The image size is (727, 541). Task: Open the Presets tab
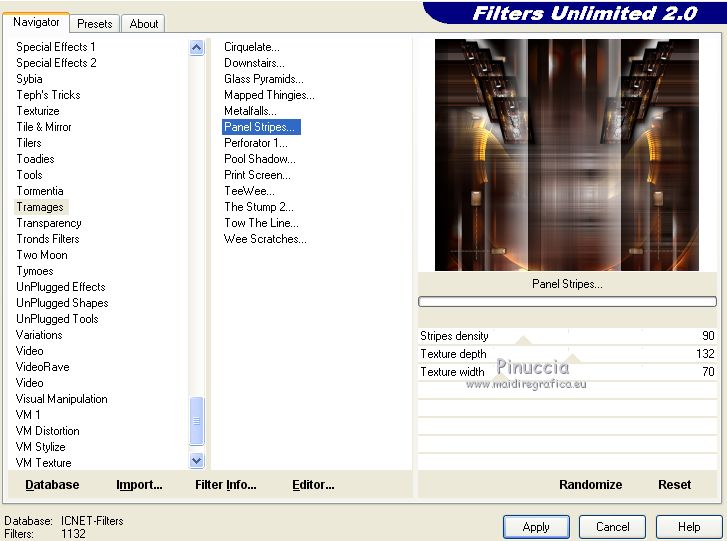(x=95, y=24)
